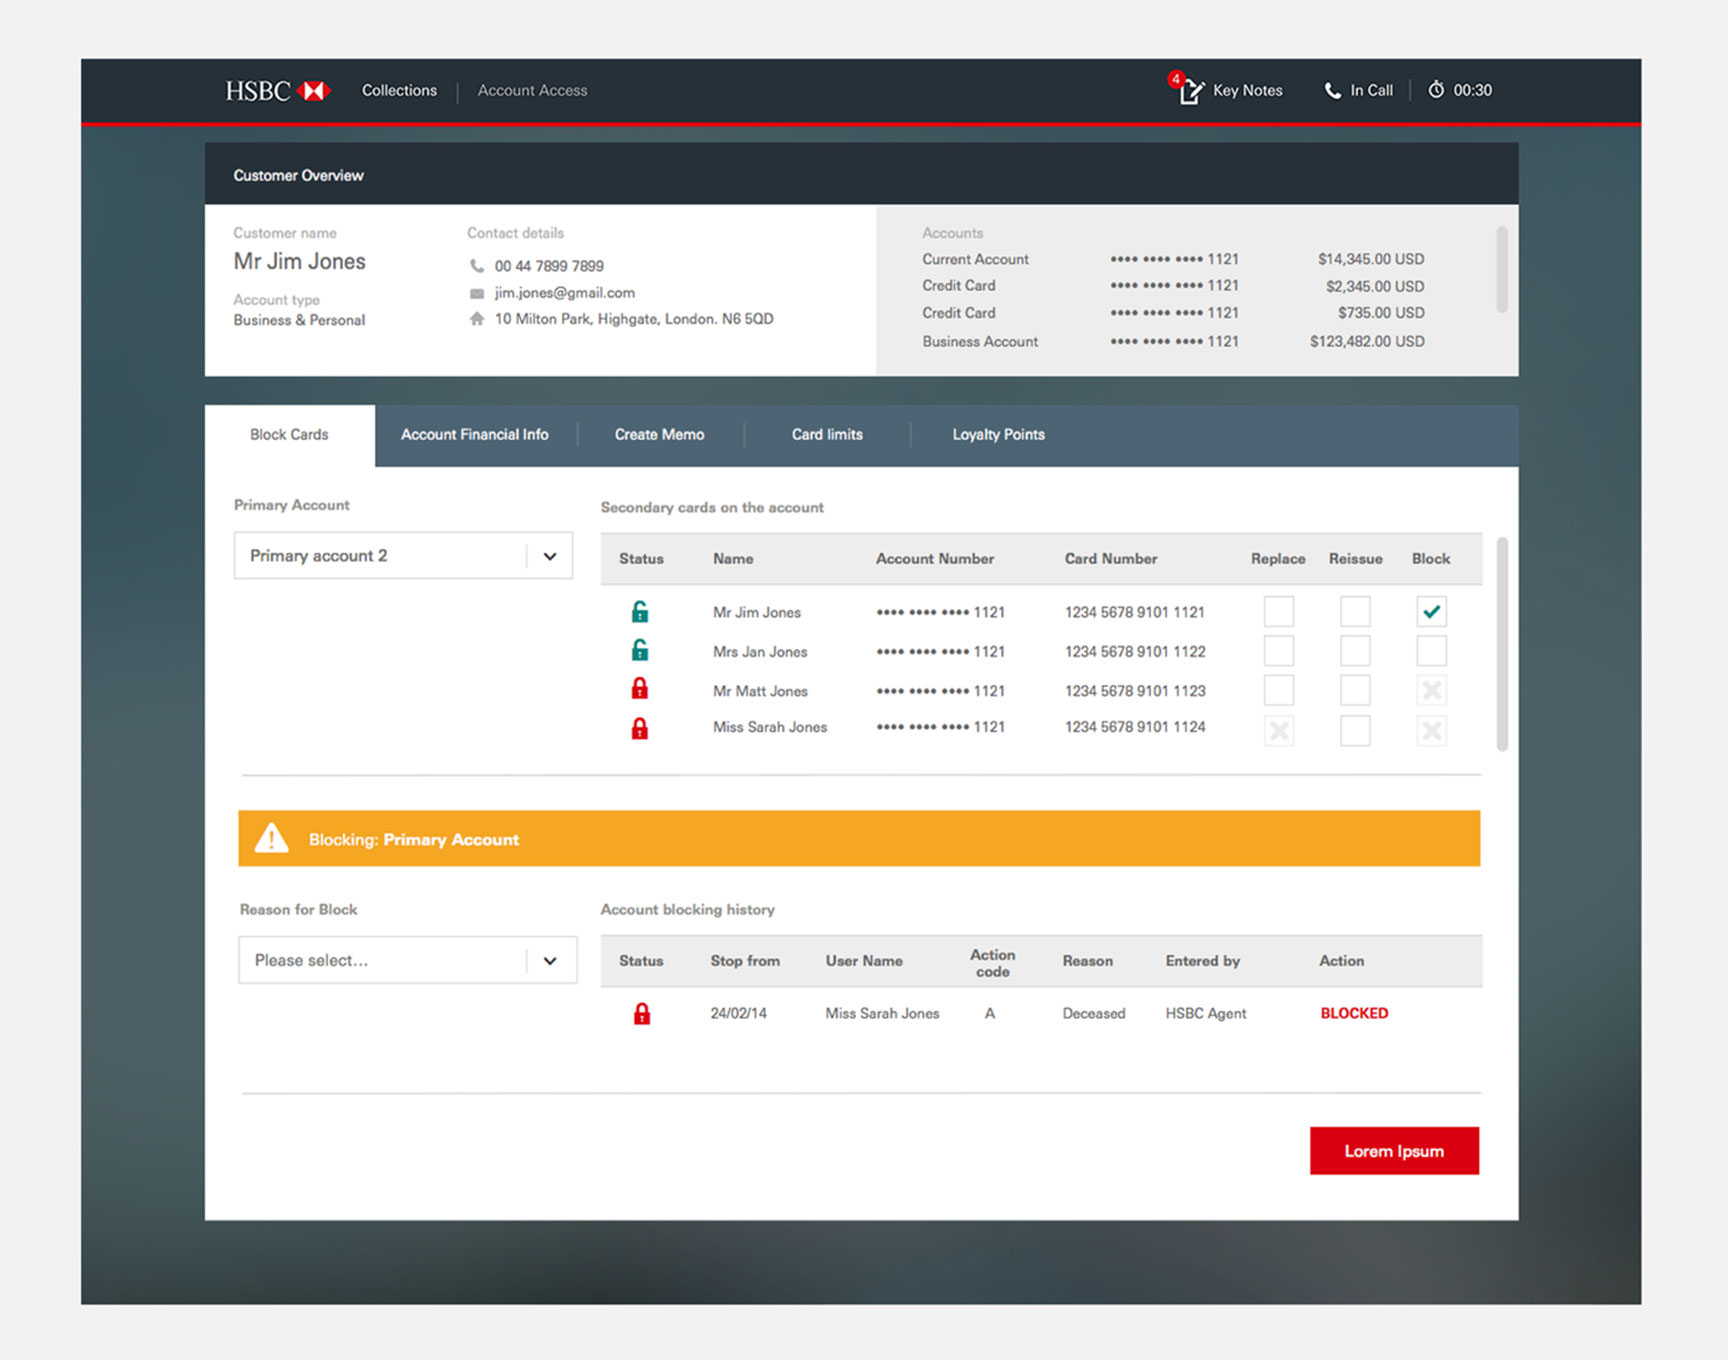This screenshot has width=1728, height=1360.
Task: Click green unlocked padlock for Mr Jim Jones
Action: click(x=640, y=611)
